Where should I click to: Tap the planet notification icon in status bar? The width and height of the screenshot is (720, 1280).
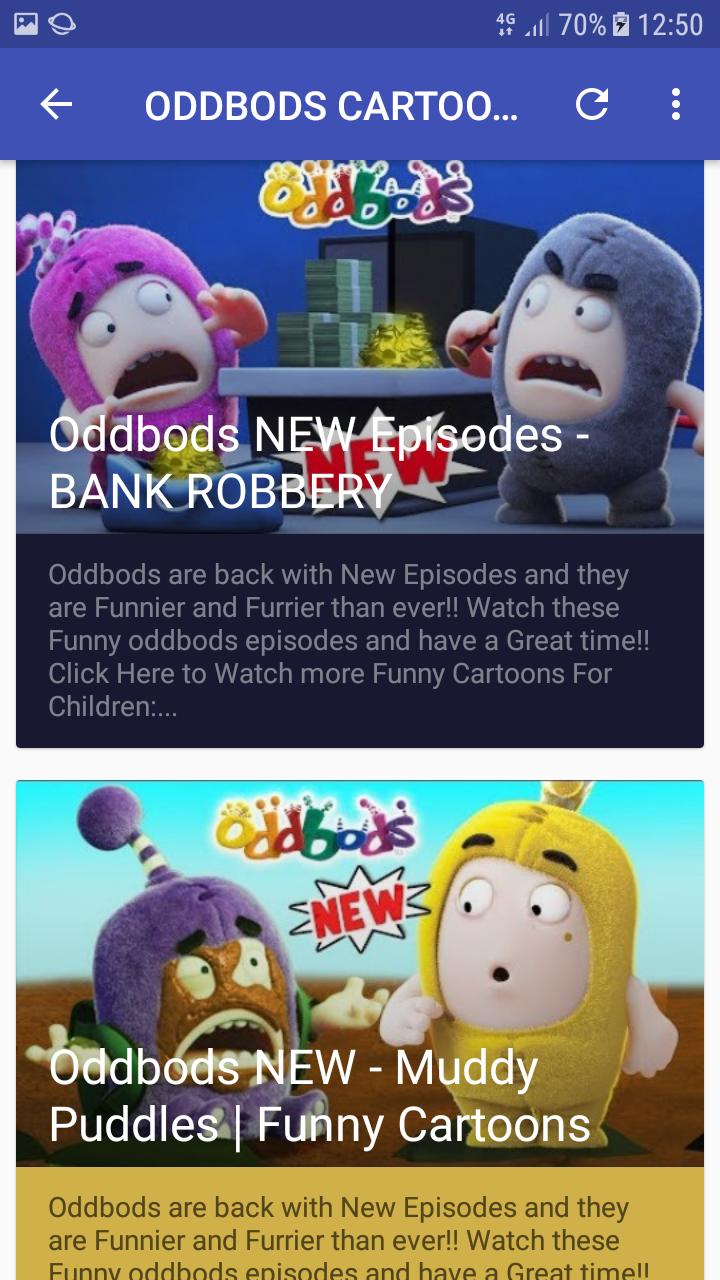click(62, 24)
